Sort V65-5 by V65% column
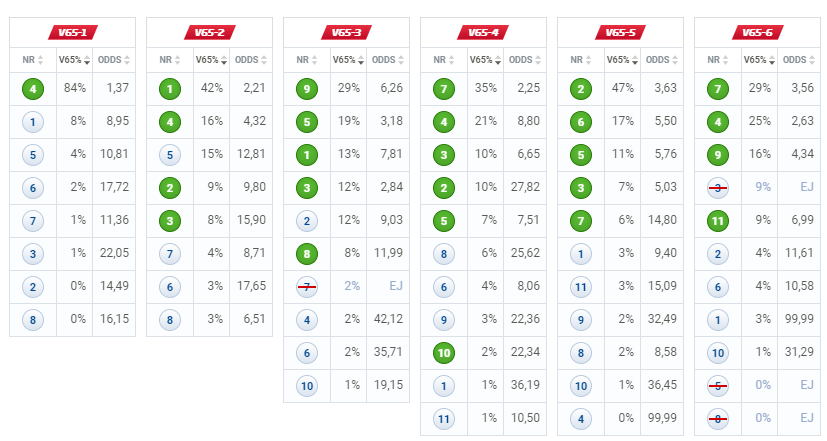The image size is (827, 441). (622, 60)
